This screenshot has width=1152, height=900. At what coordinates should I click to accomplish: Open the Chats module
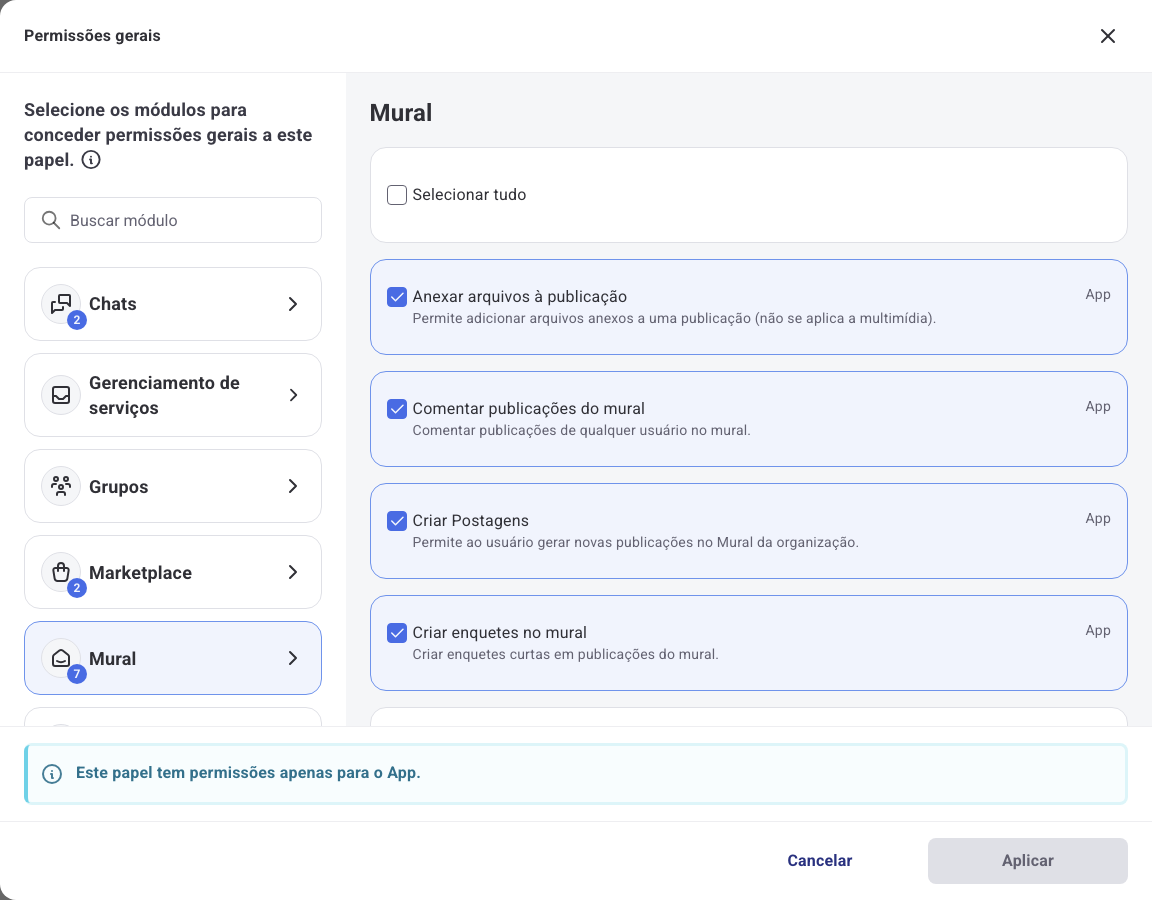(x=173, y=303)
